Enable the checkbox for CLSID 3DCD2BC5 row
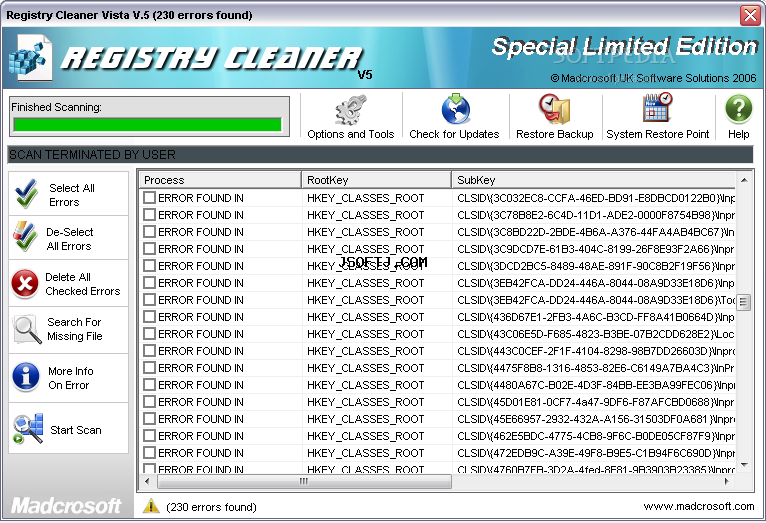 (149, 266)
